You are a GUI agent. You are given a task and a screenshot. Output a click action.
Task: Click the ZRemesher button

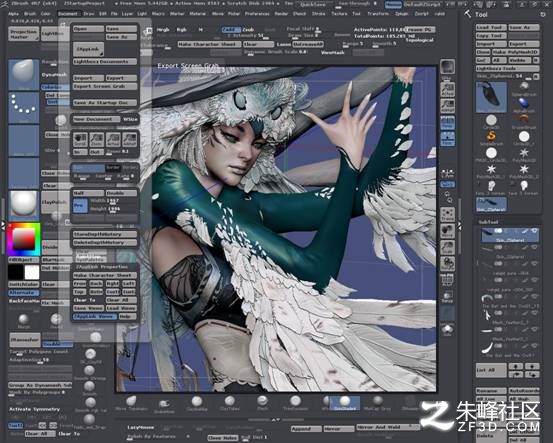25,340
